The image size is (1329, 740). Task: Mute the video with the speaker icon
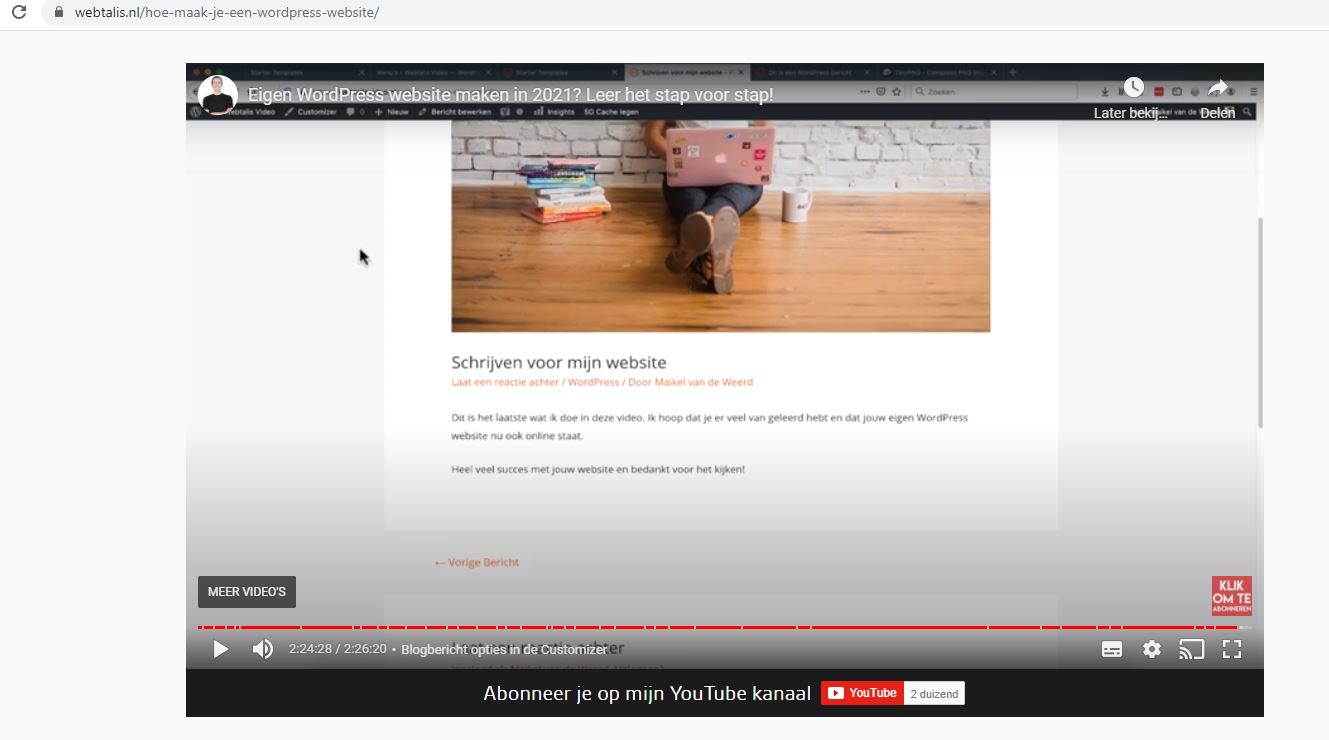coord(263,649)
